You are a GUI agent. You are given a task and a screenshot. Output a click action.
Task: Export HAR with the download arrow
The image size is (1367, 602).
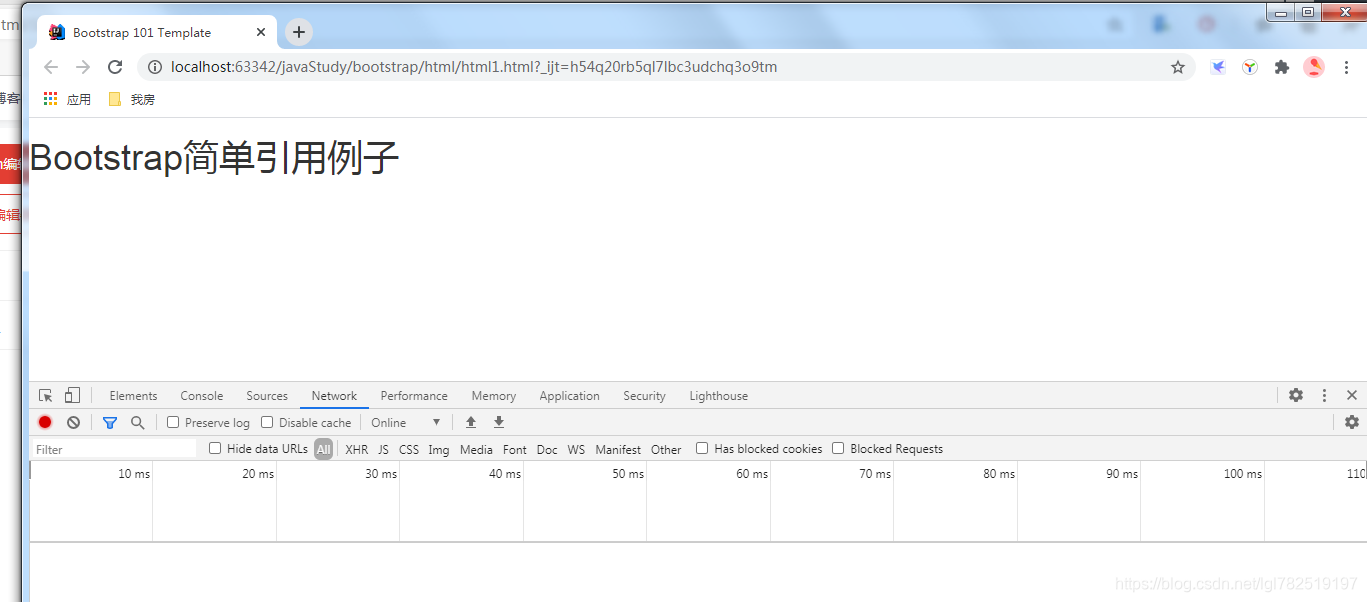499,422
